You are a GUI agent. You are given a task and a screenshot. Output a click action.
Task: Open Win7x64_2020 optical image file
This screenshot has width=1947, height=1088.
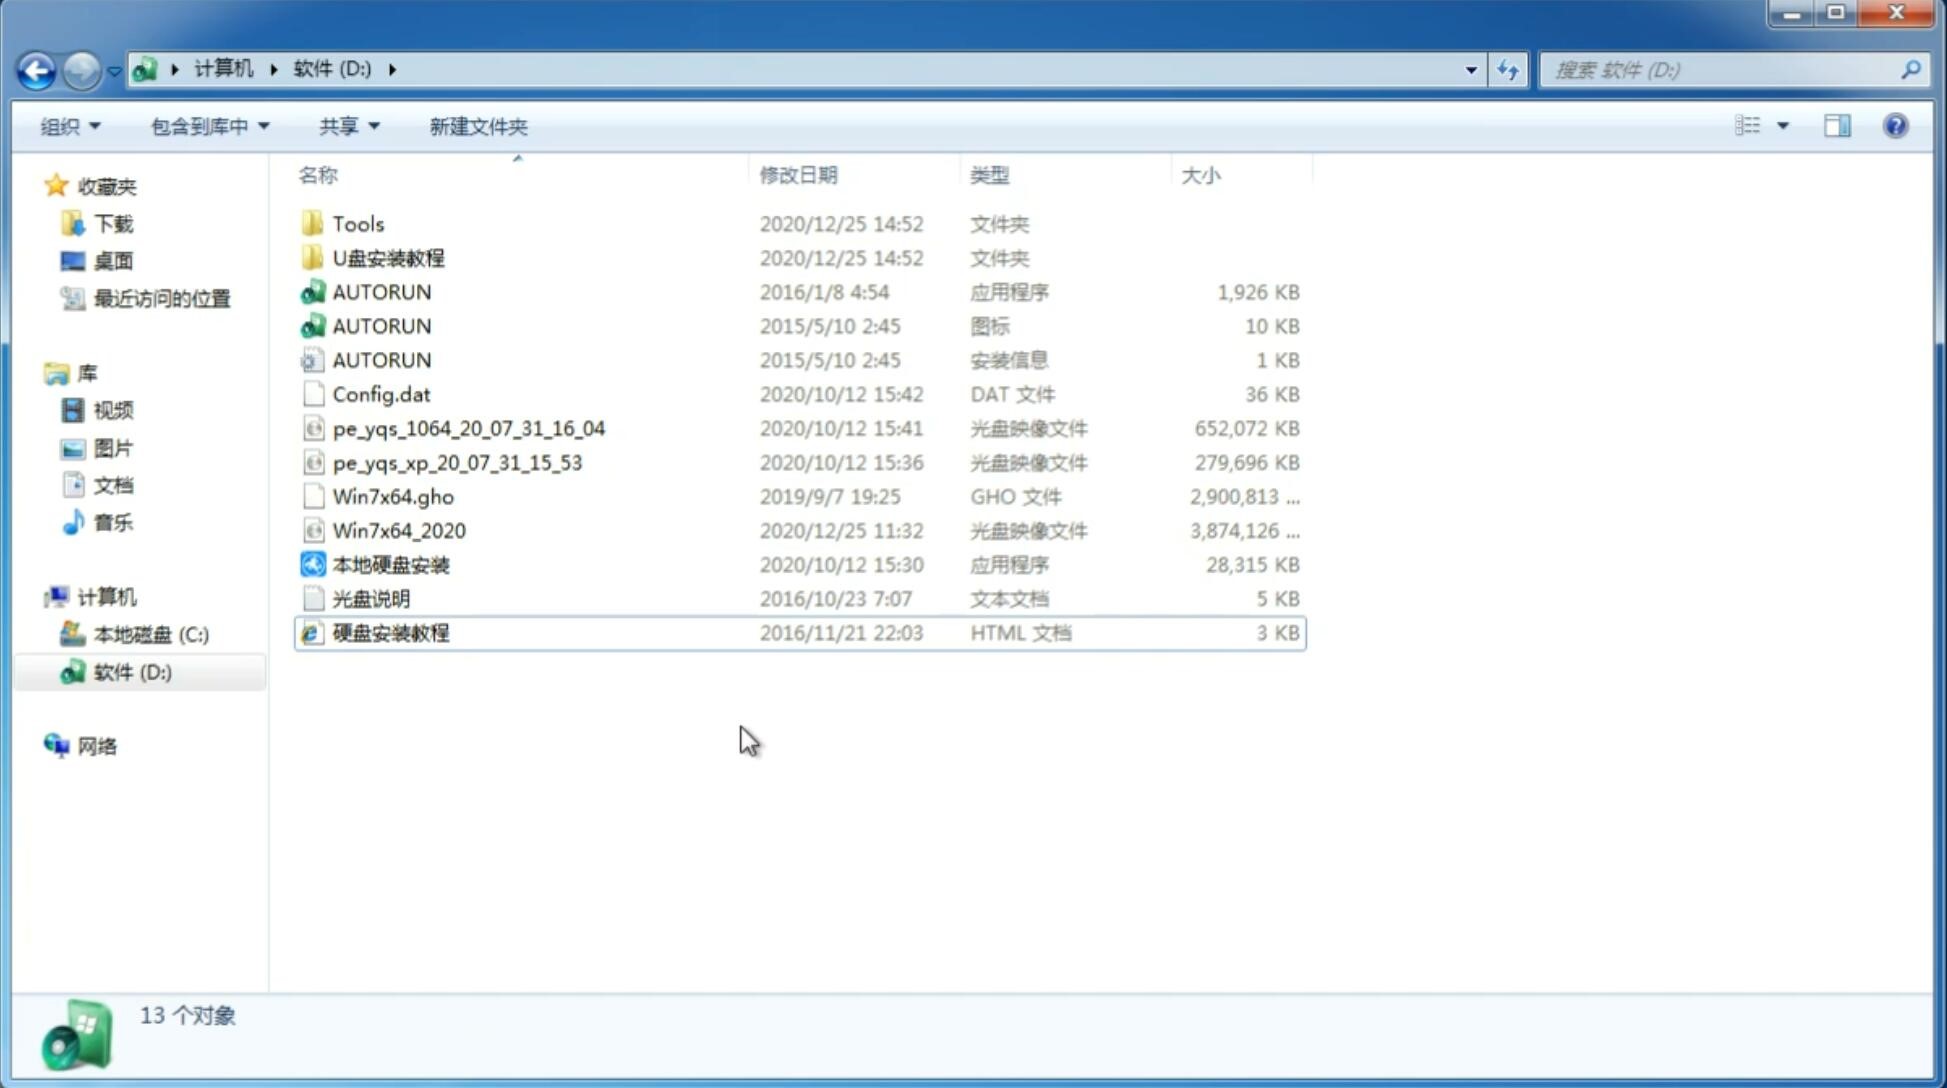tap(397, 531)
